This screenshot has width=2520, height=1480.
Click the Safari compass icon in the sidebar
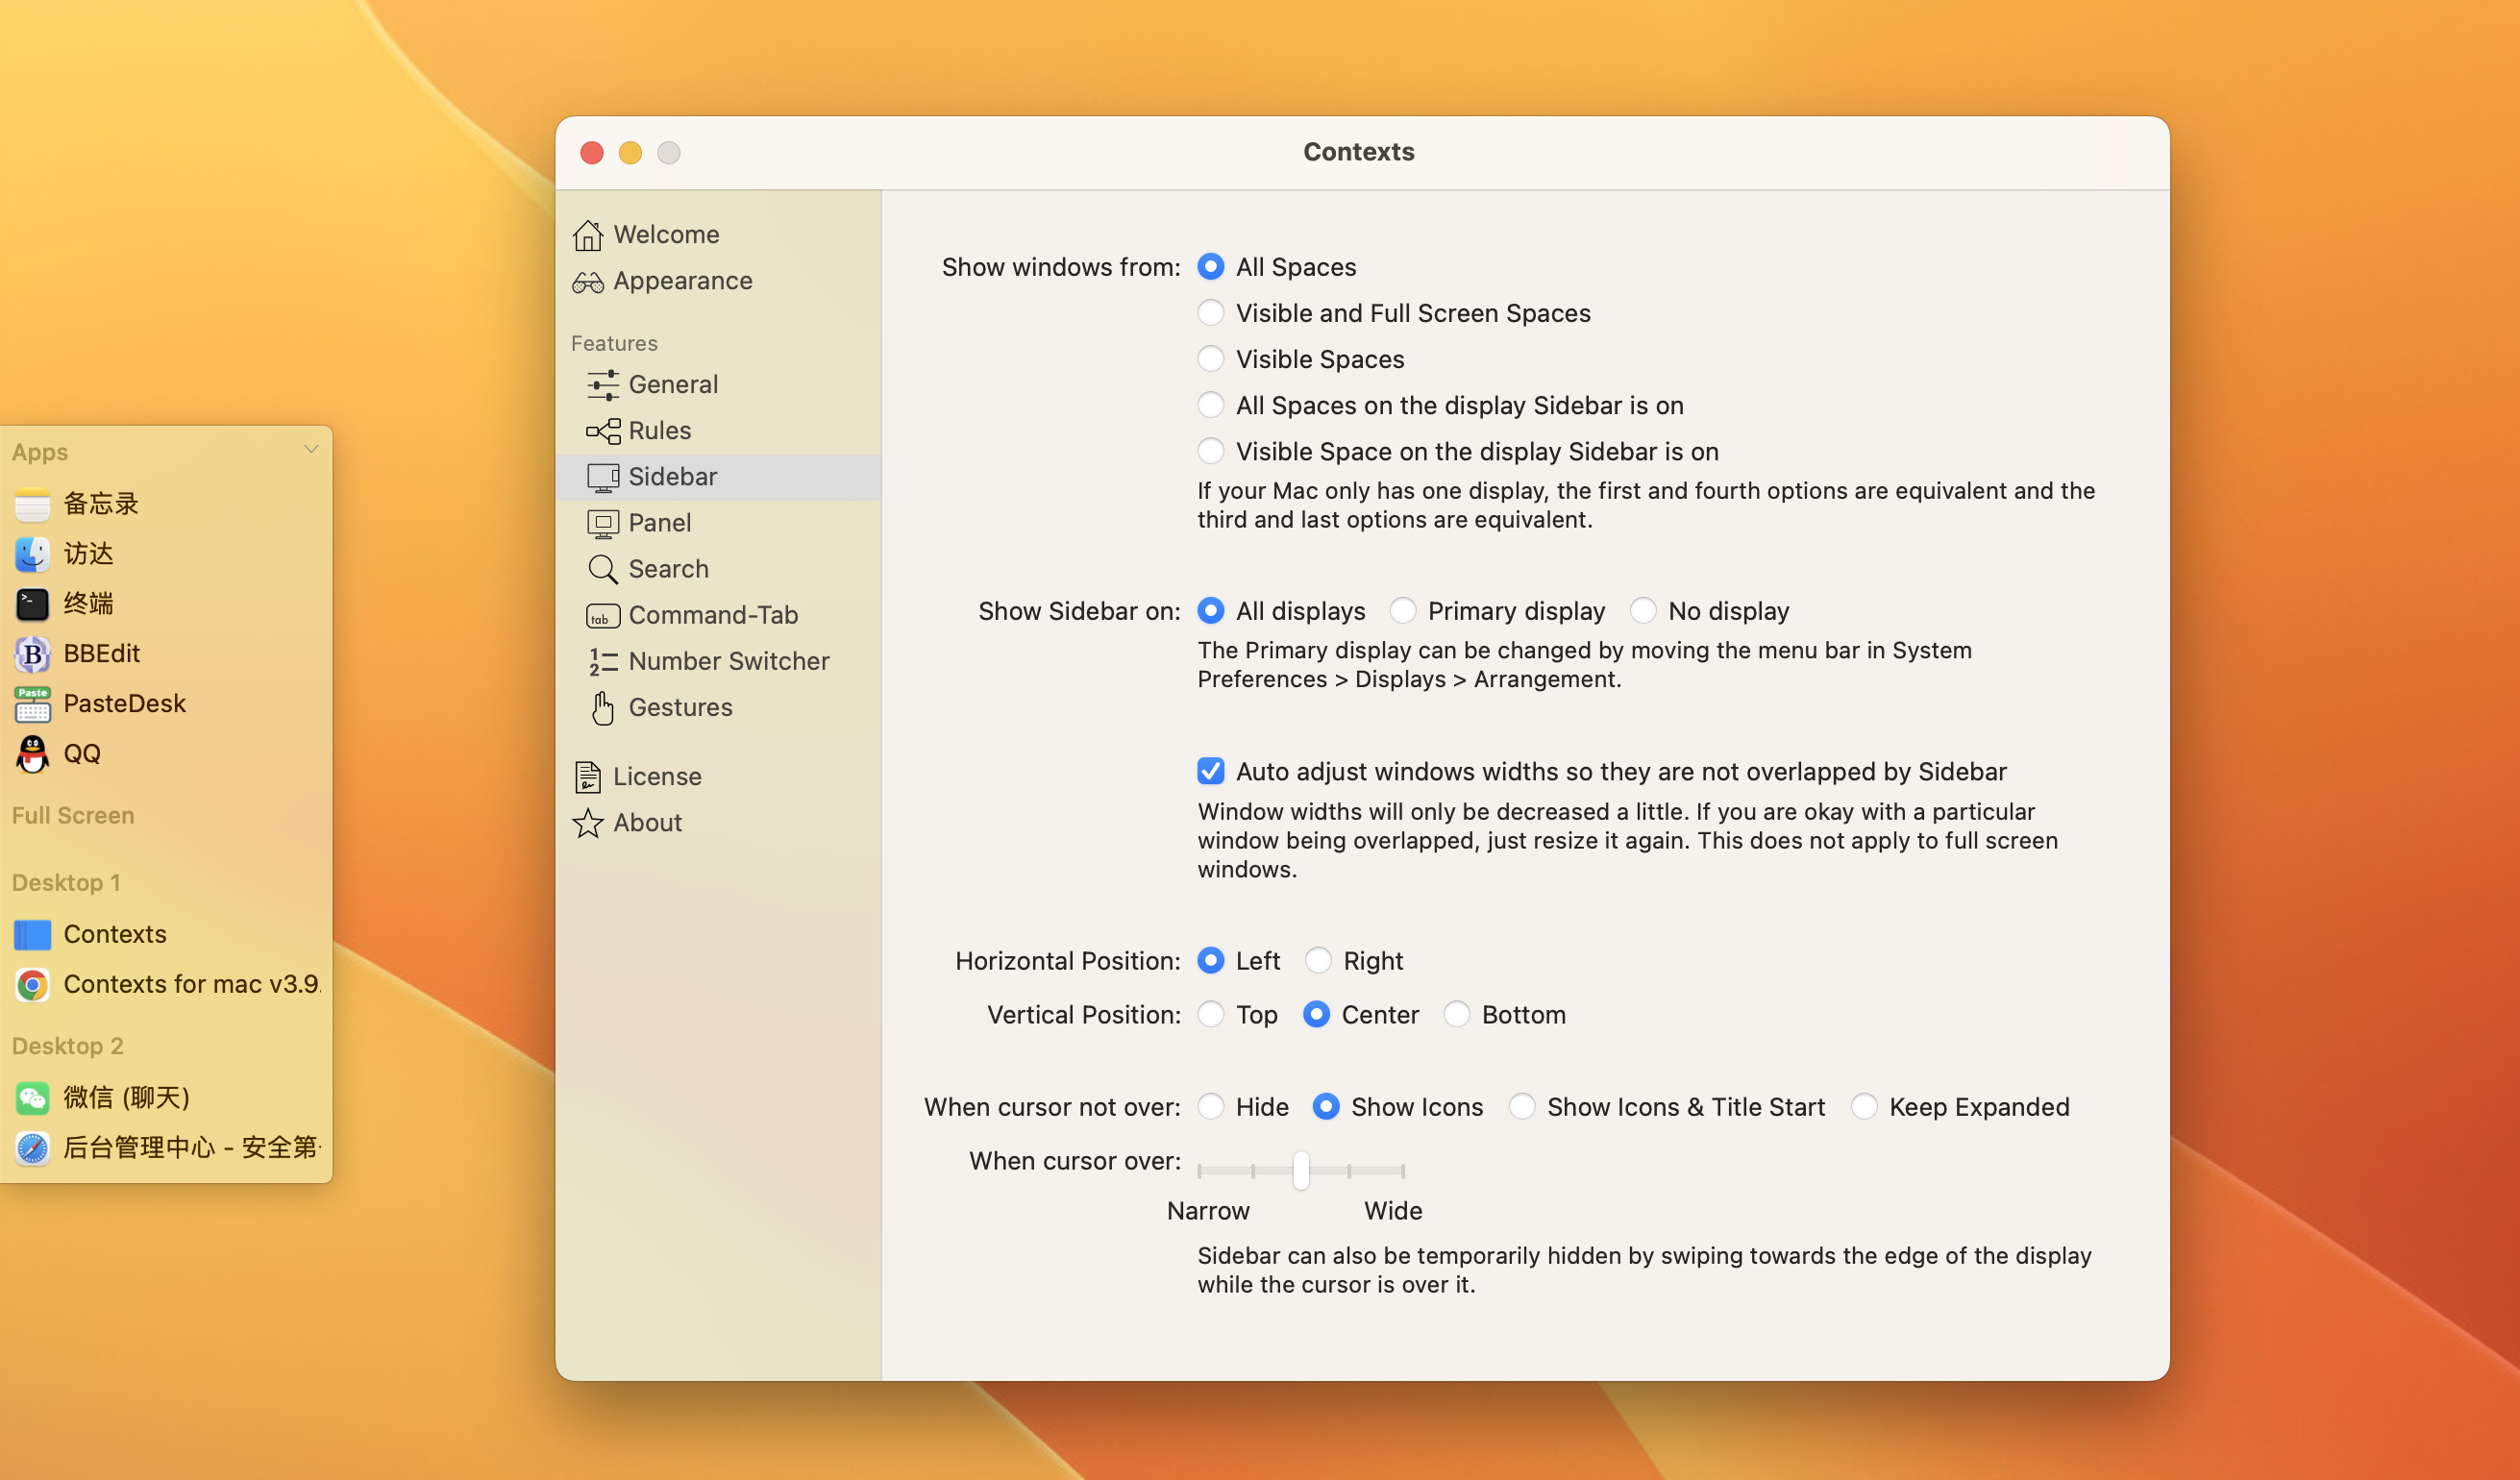click(x=32, y=1148)
